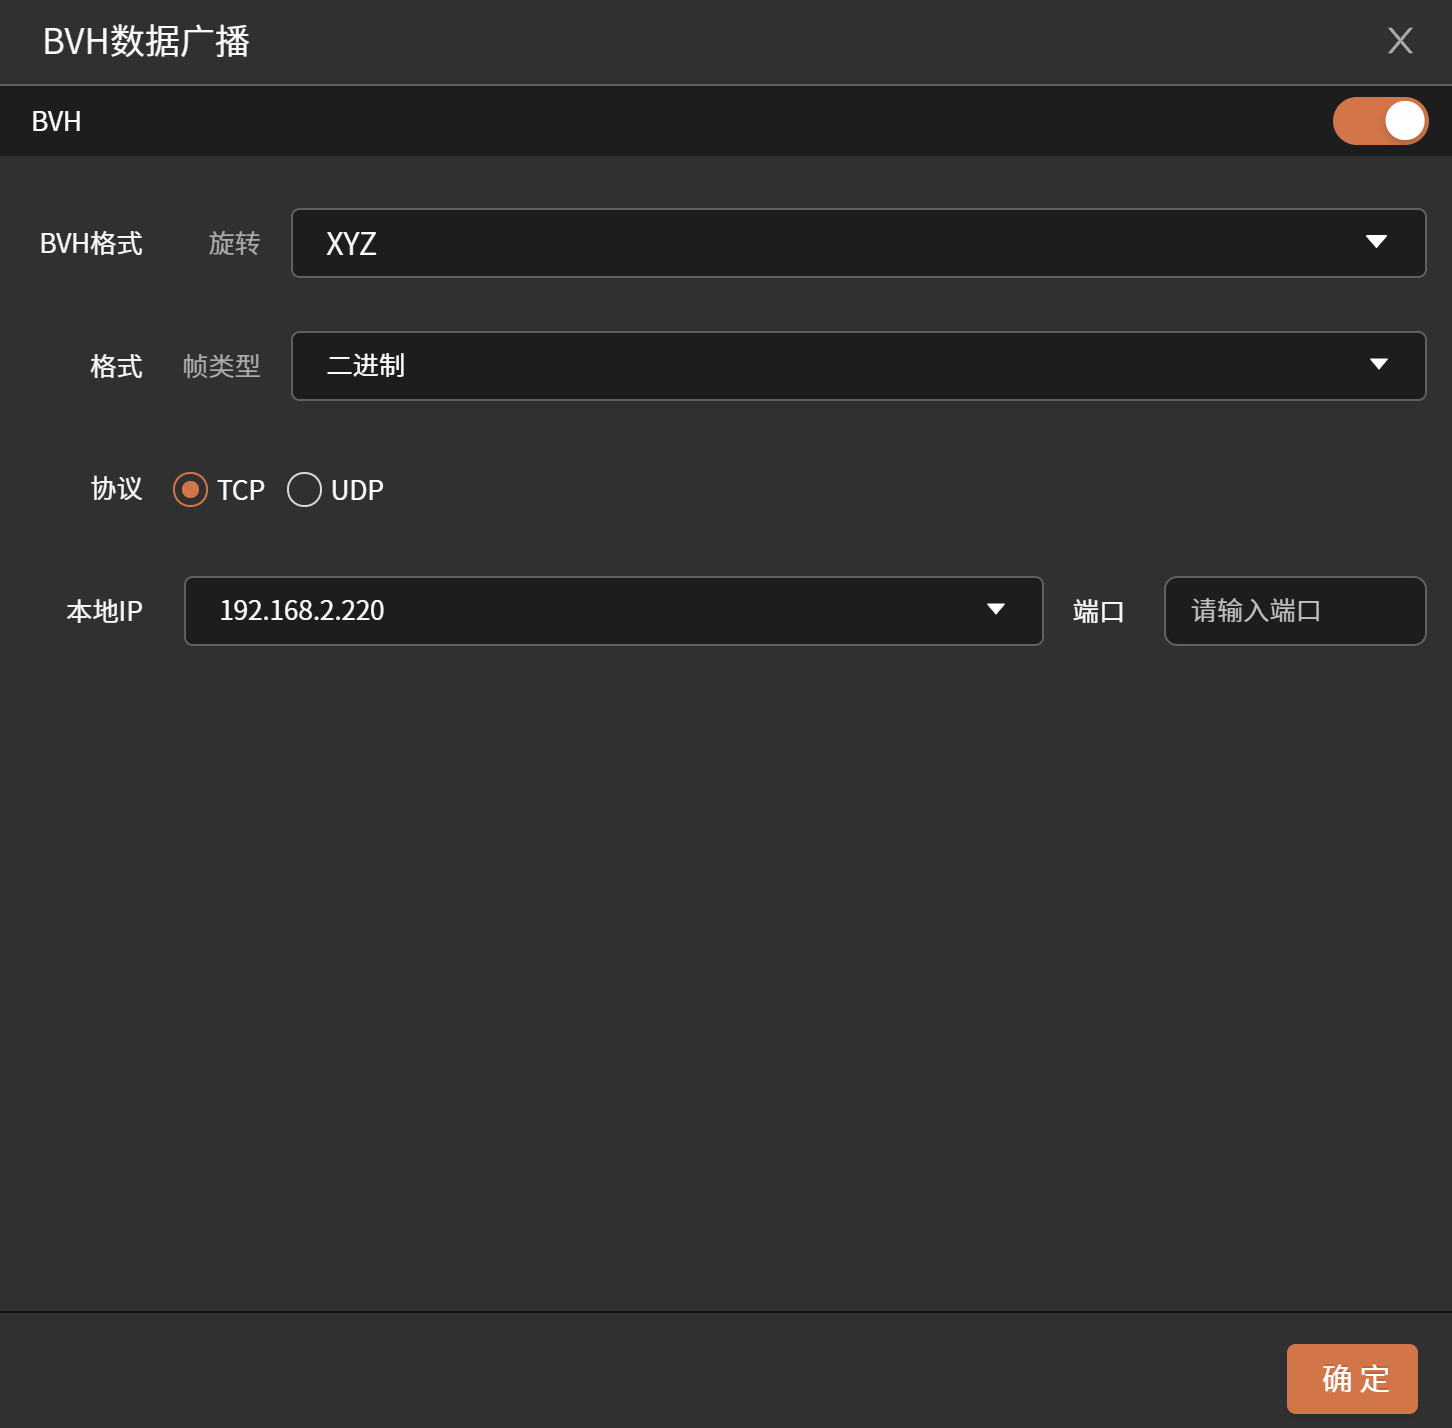Click the BVH section header label
The width and height of the screenshot is (1452, 1428).
(x=56, y=122)
